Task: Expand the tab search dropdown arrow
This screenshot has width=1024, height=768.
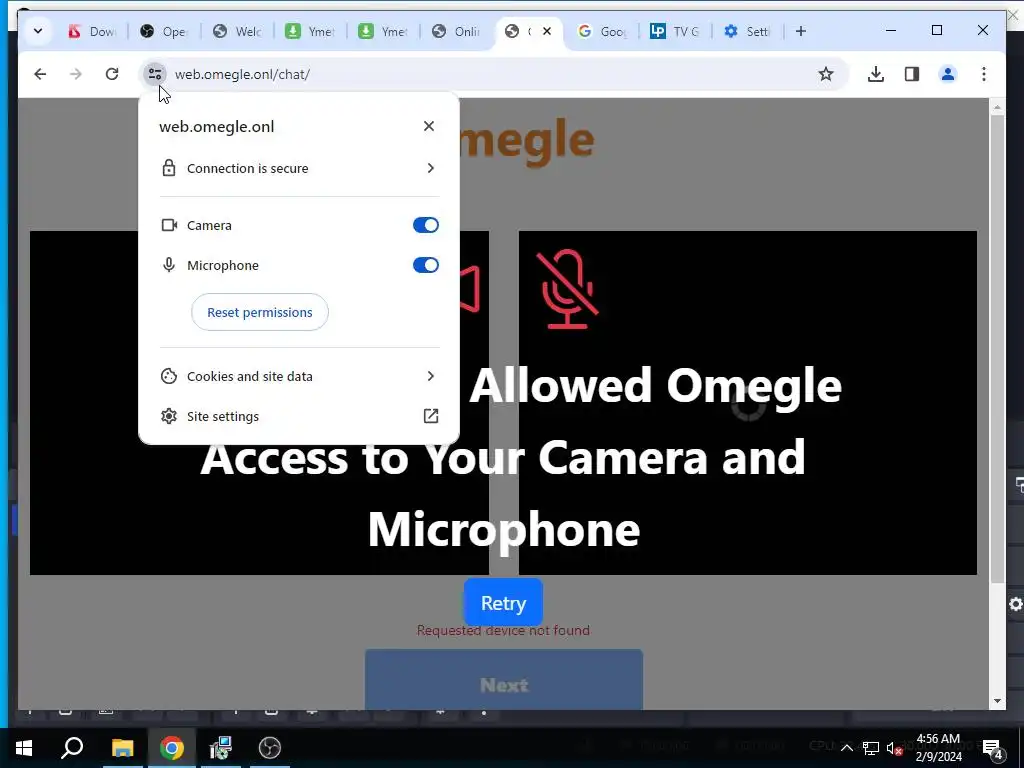Action: point(38,31)
